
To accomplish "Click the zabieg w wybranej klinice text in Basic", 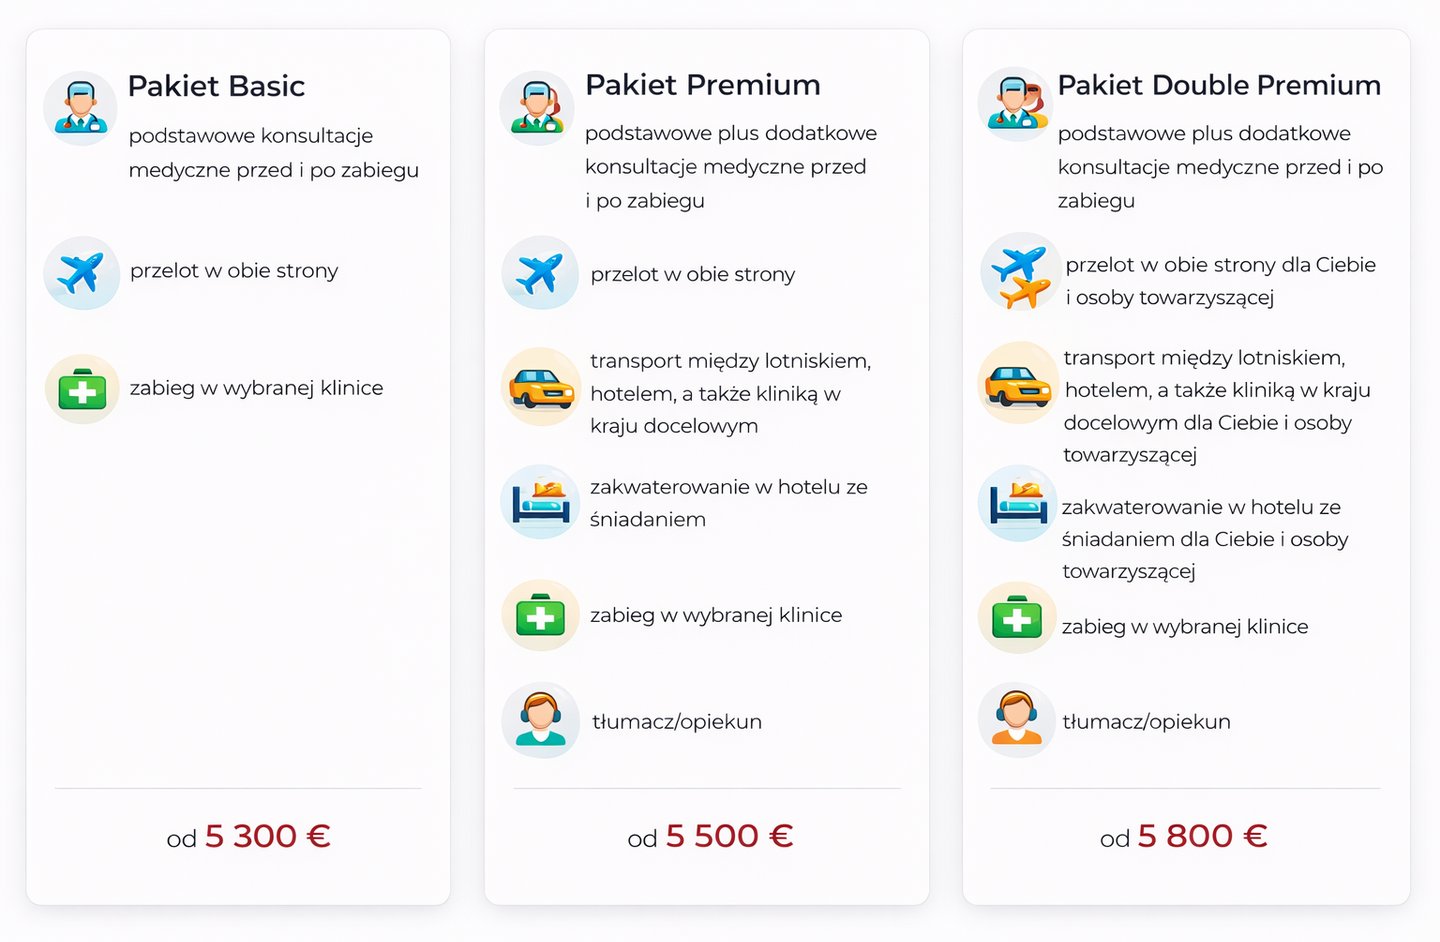I will click(256, 388).
